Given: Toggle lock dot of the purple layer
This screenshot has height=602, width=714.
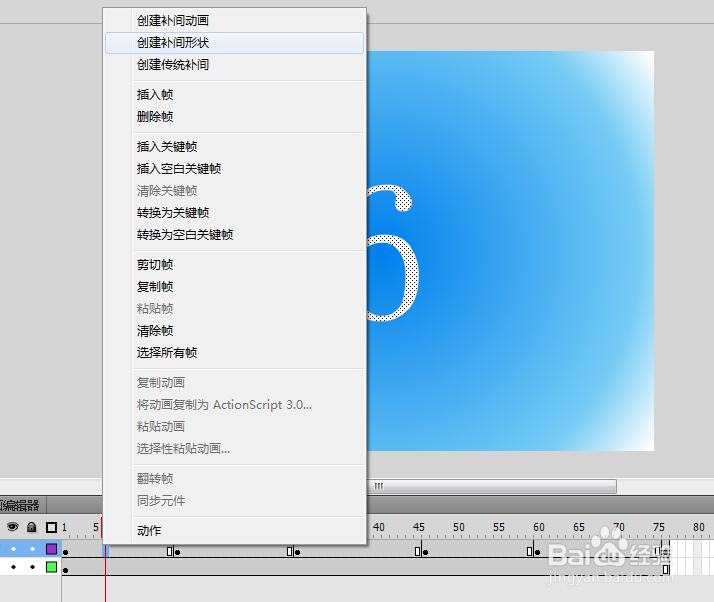Looking at the screenshot, I should coord(32,549).
